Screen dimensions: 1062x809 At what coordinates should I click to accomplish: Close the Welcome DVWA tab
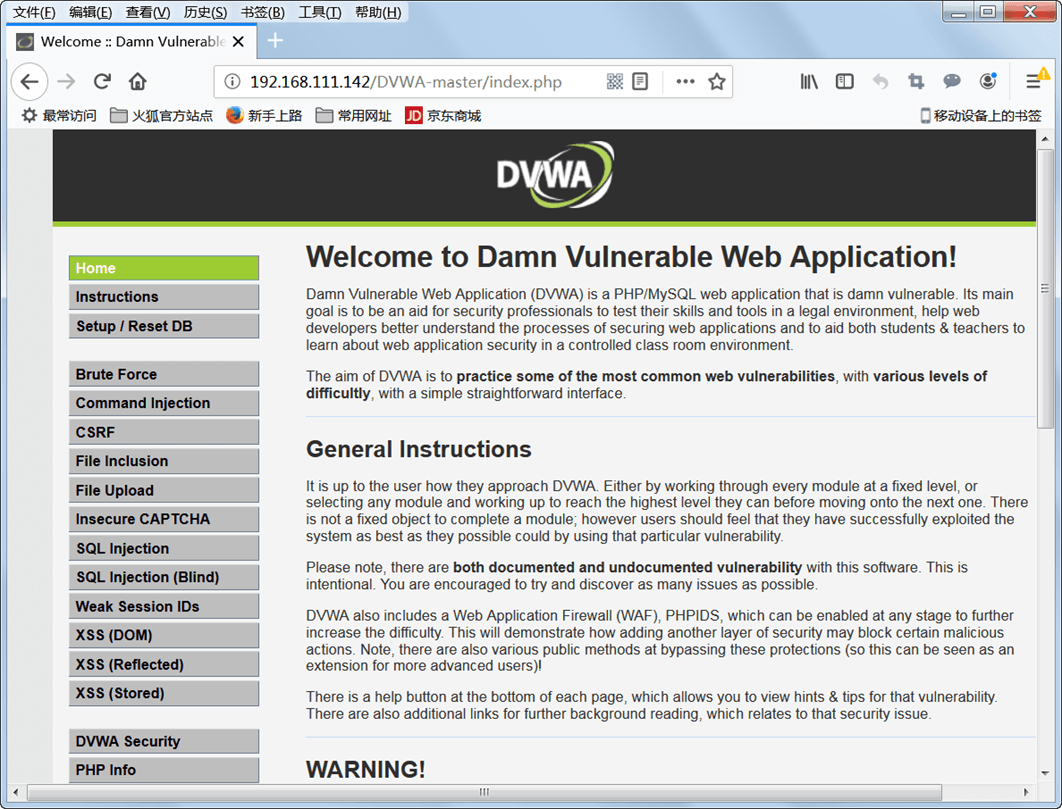238,41
